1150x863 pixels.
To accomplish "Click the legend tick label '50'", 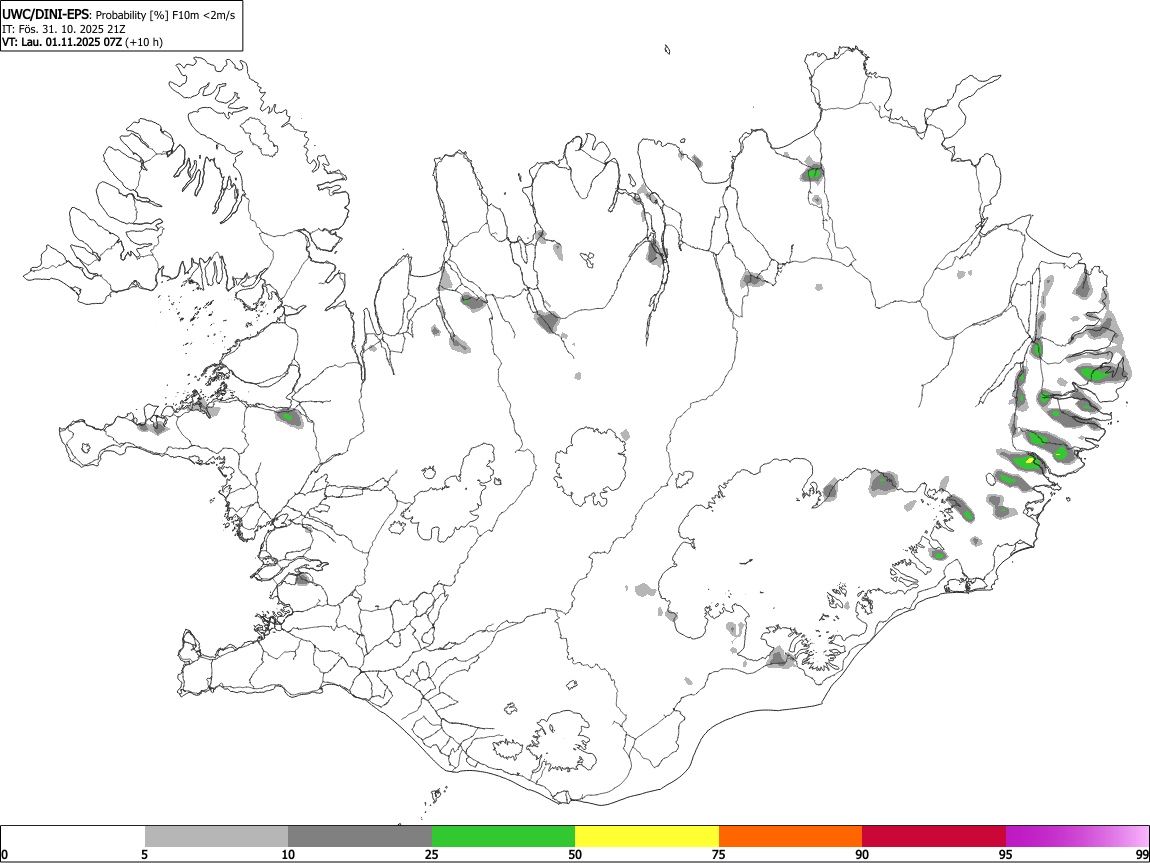I will point(575,855).
